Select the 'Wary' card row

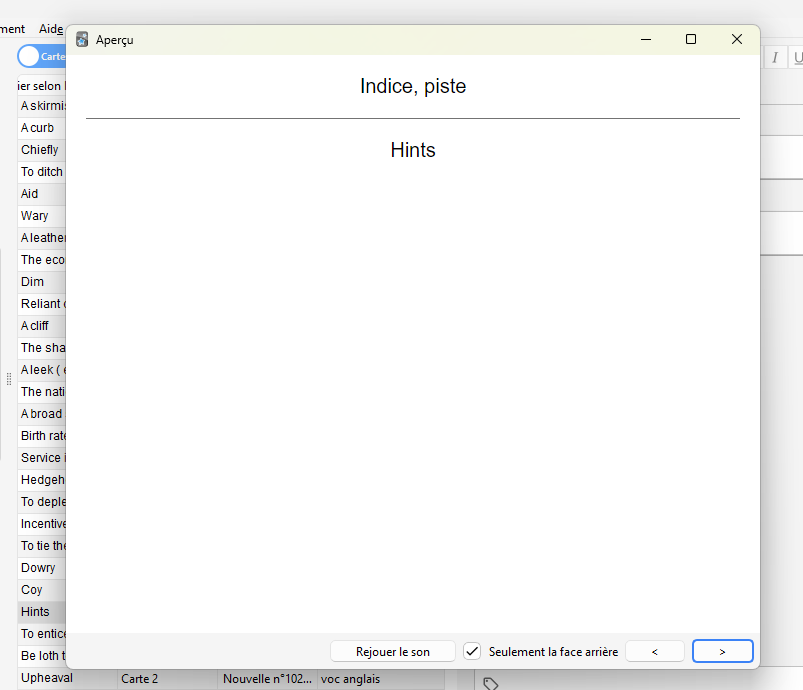pos(35,216)
